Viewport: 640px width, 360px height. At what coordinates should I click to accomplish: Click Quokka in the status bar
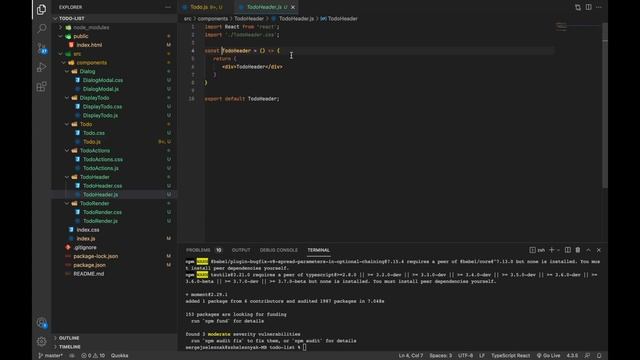point(120,356)
